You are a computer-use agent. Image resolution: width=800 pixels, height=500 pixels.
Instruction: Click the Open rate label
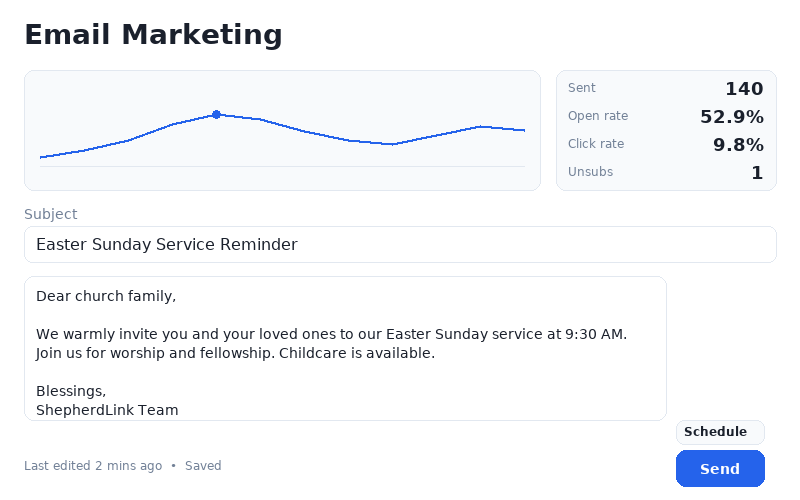(x=598, y=116)
